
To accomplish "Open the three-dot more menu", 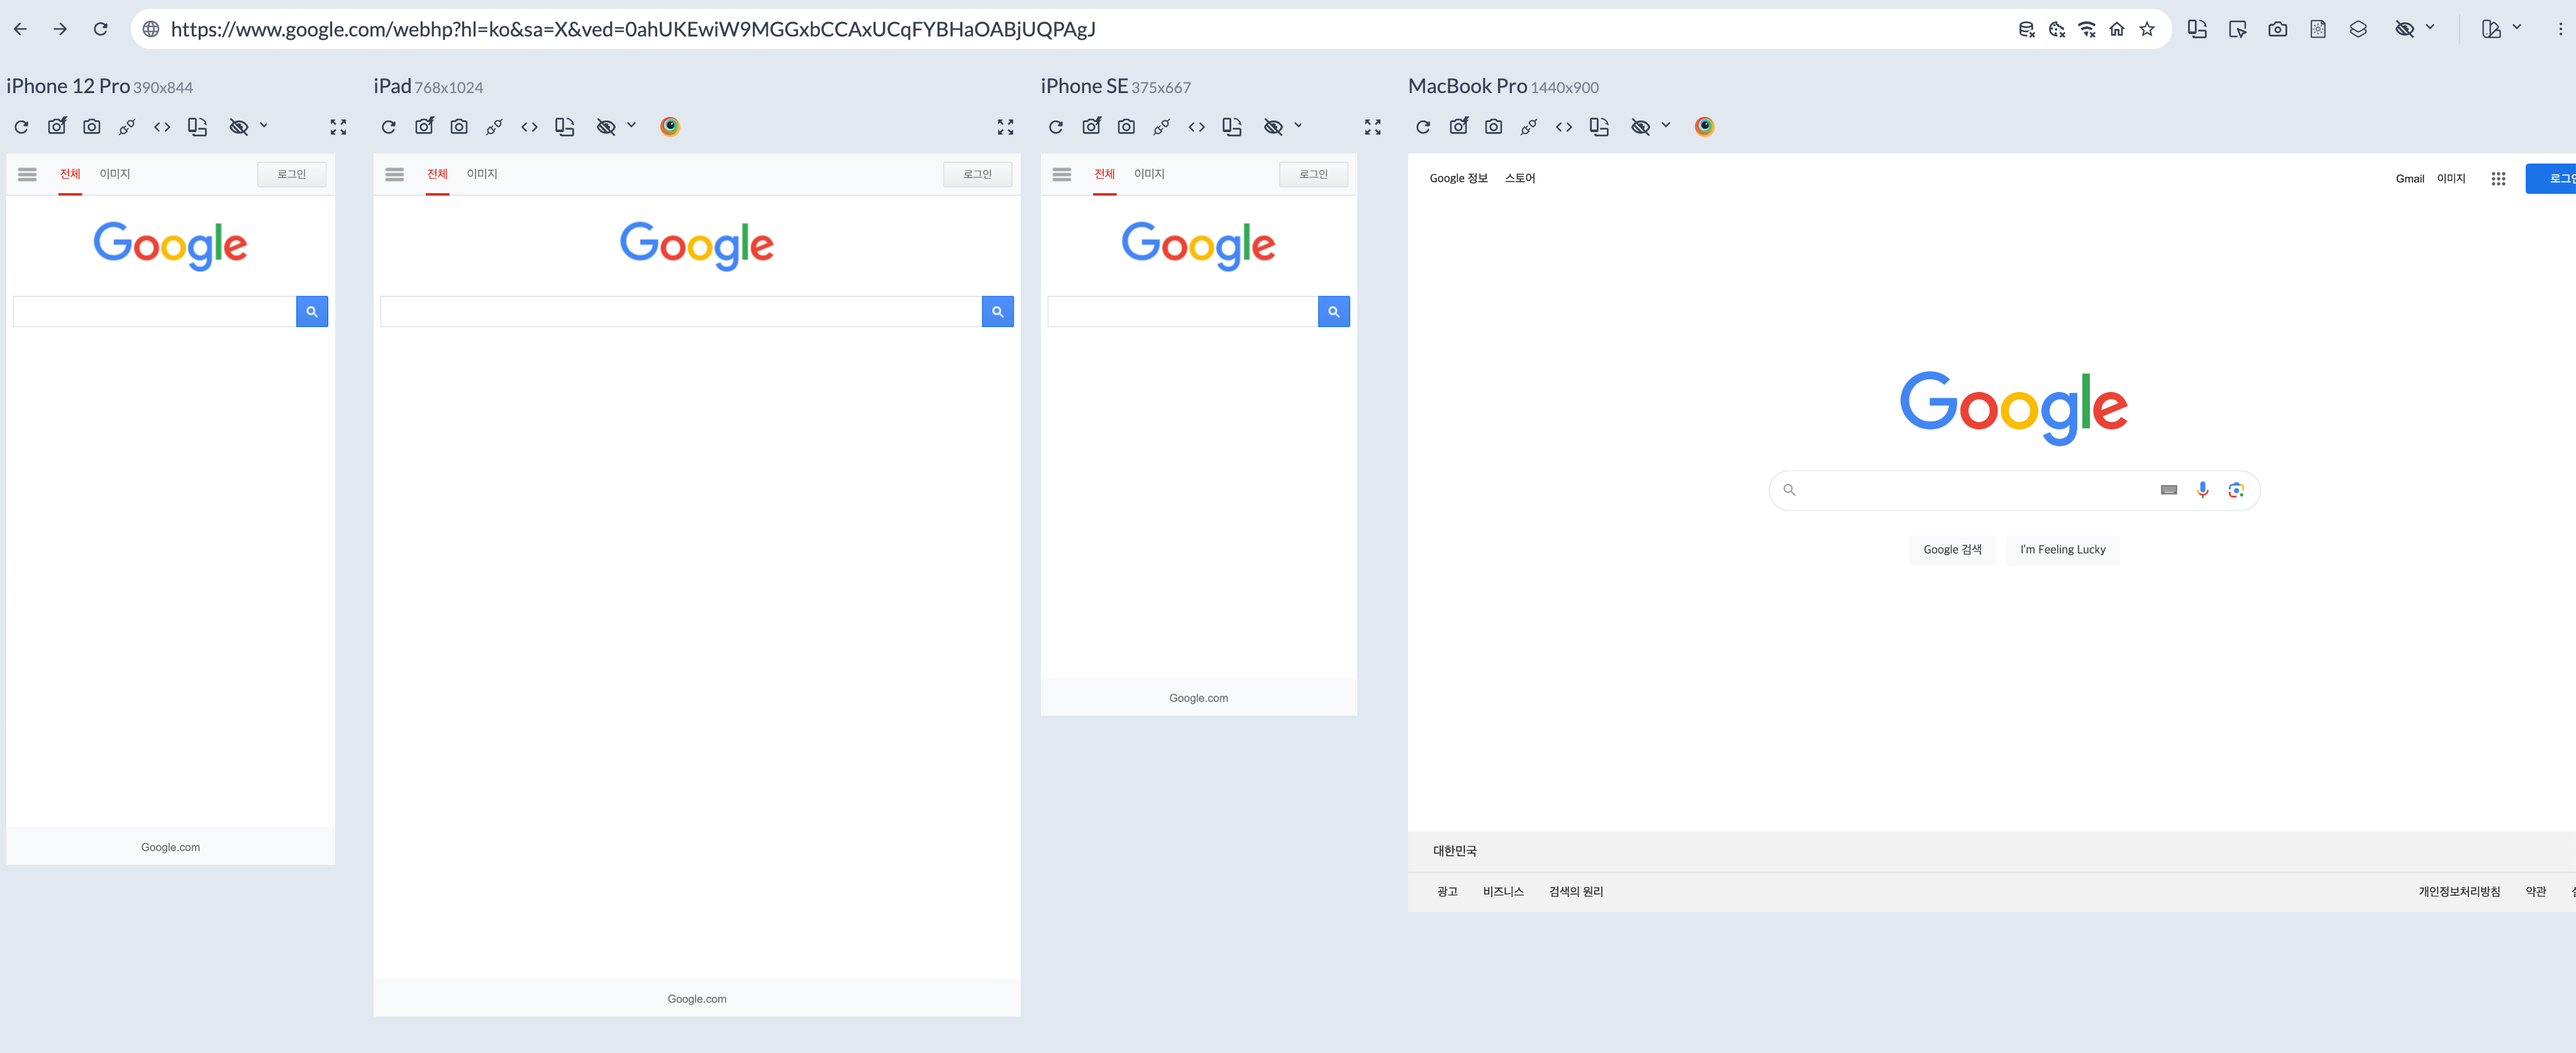I will point(2560,29).
